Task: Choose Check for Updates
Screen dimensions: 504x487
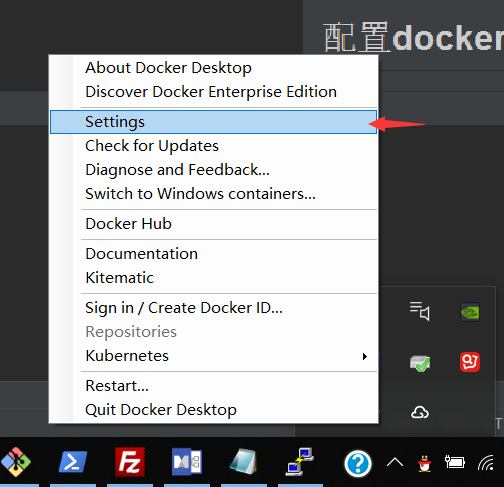Action: coord(152,146)
